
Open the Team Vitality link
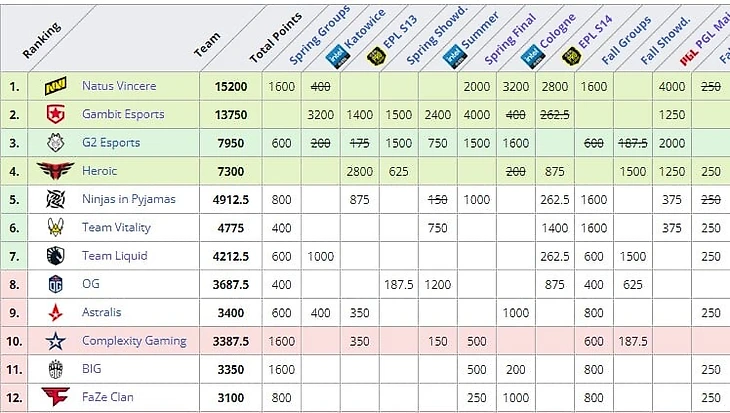(x=116, y=228)
